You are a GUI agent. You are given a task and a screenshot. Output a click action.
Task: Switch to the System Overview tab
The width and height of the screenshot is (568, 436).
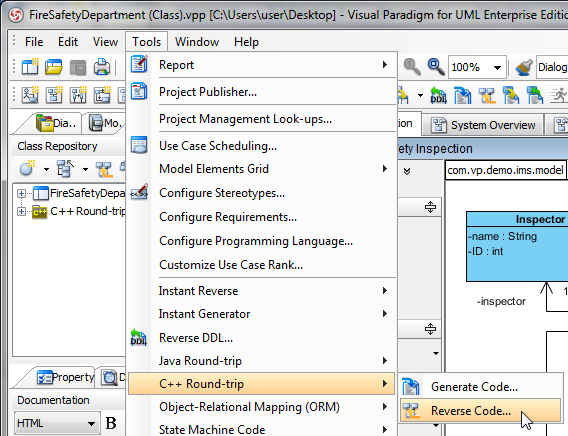(484, 125)
